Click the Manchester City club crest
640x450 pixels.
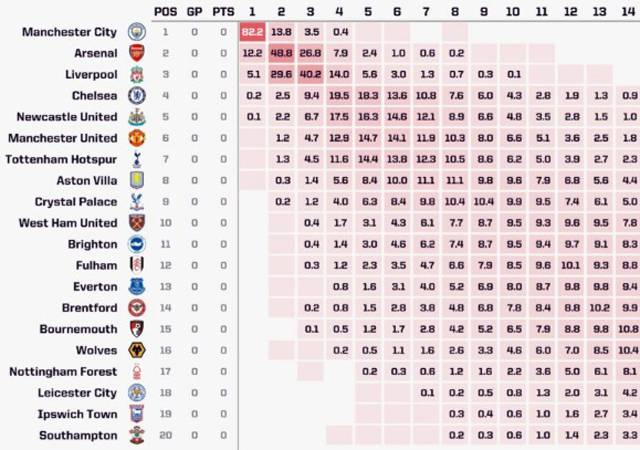click(136, 32)
